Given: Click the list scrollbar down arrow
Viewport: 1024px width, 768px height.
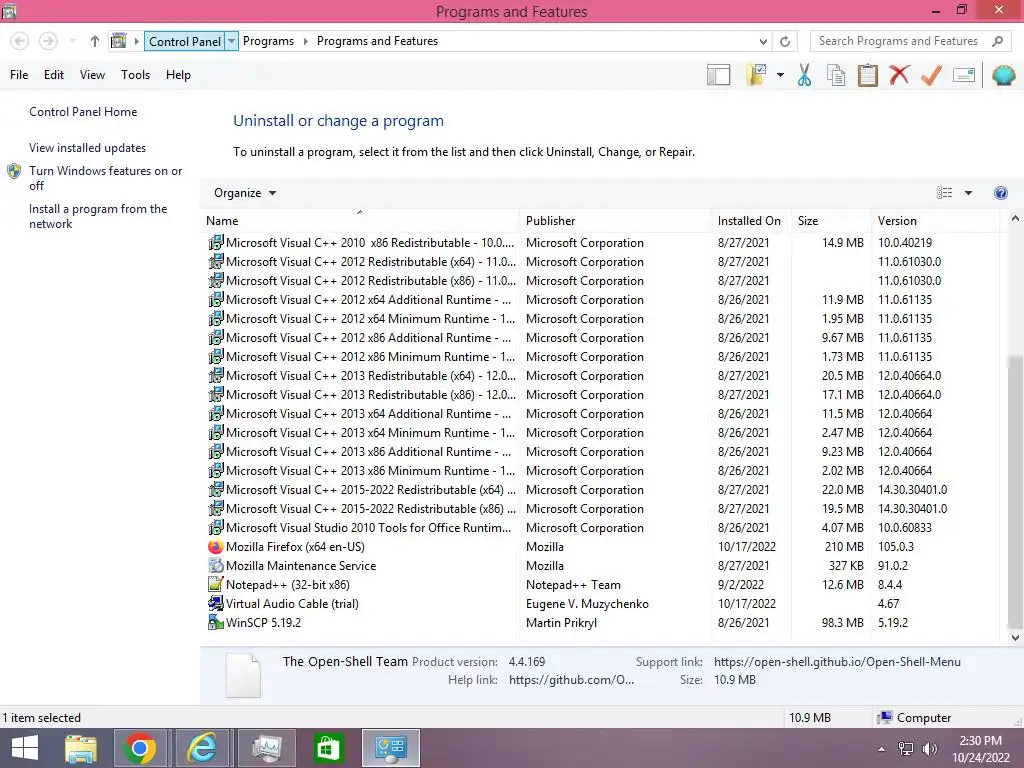Looking at the screenshot, I should coord(1015,638).
